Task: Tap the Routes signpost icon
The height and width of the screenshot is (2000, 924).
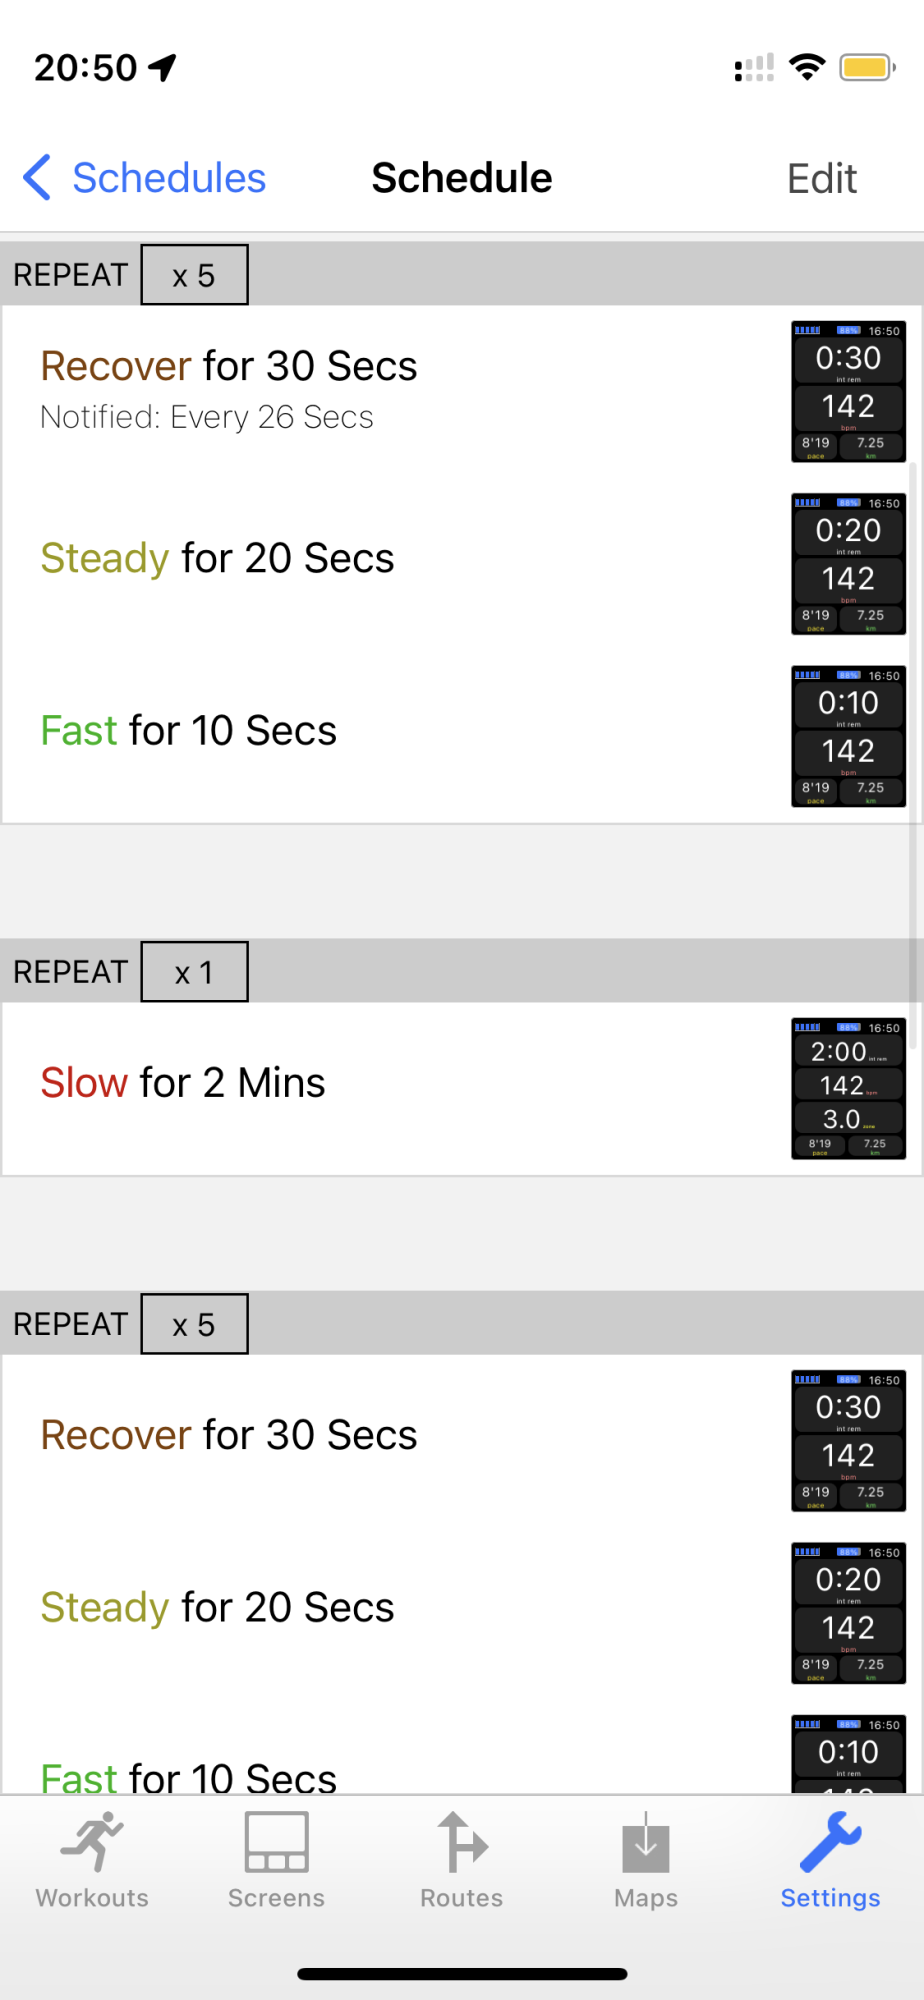Action: coord(461,1842)
